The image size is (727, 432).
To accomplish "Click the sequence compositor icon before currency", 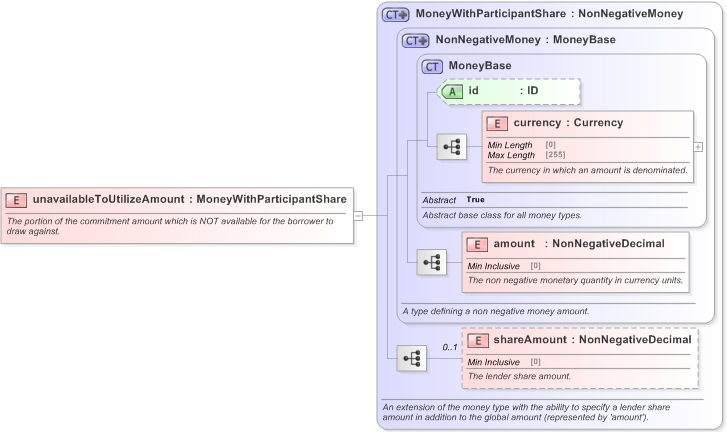I will pos(452,147).
